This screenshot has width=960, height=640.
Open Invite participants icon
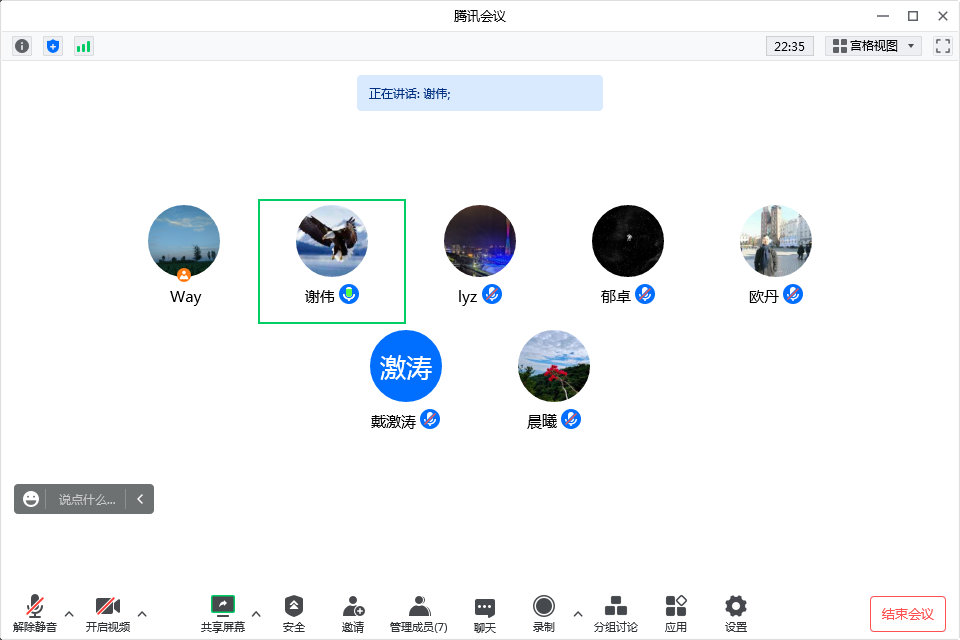tap(353, 613)
